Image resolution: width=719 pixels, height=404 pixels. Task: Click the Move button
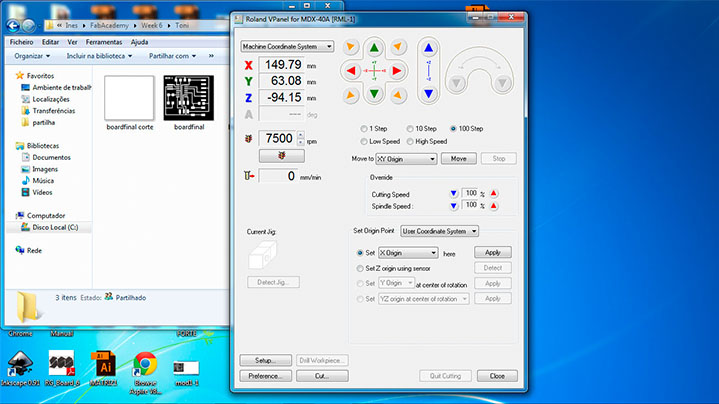(x=459, y=159)
